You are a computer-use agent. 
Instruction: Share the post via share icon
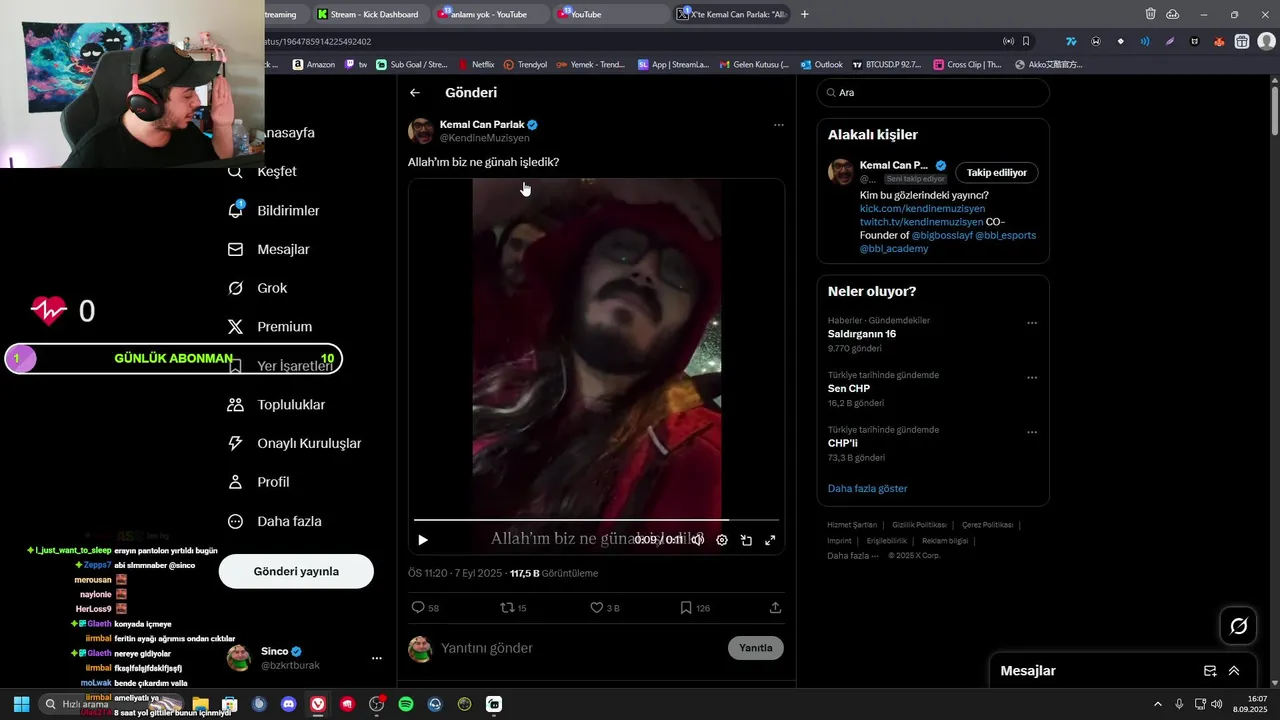click(775, 607)
